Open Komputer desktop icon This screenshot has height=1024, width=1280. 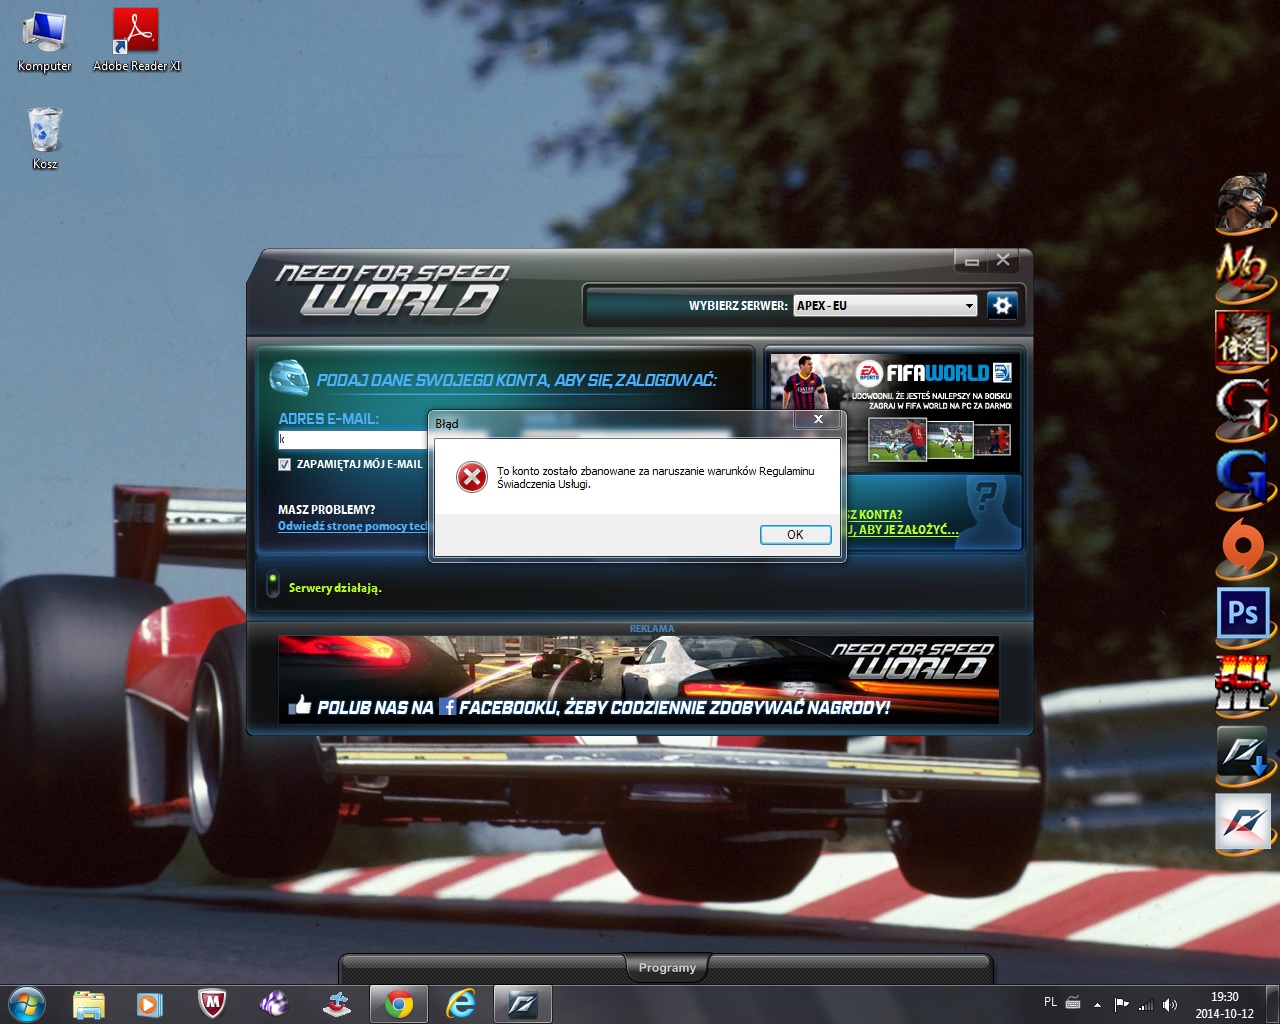point(45,42)
